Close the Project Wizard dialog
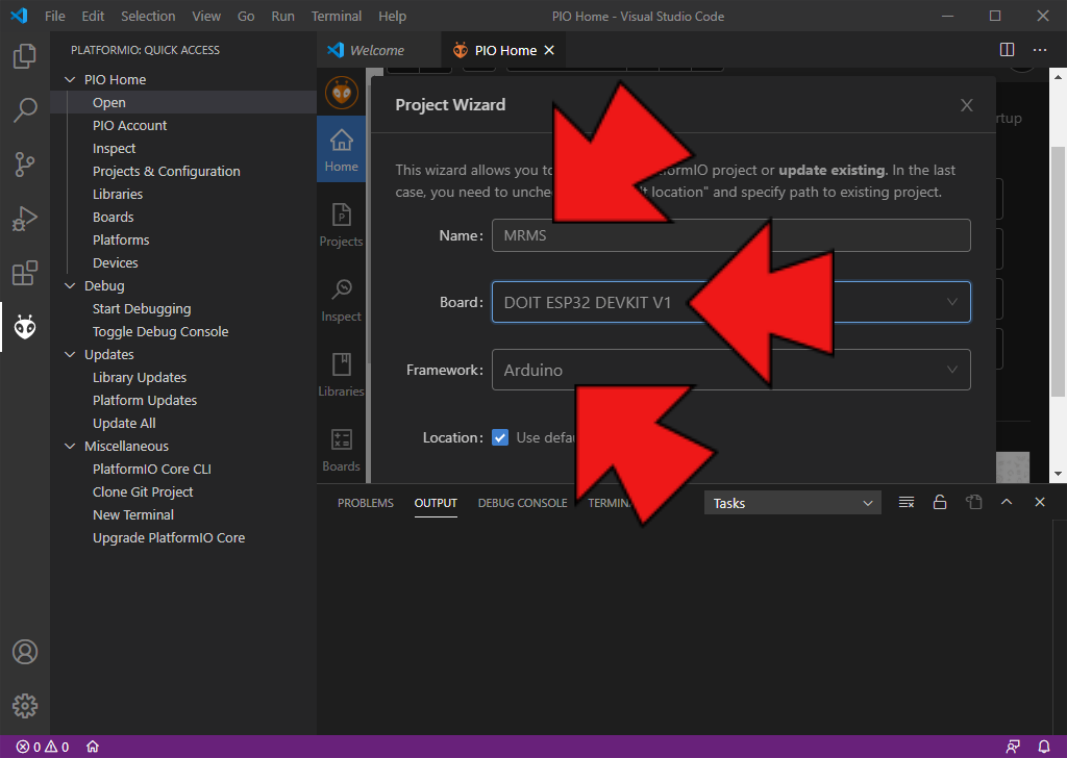The height and width of the screenshot is (758, 1067). click(966, 105)
